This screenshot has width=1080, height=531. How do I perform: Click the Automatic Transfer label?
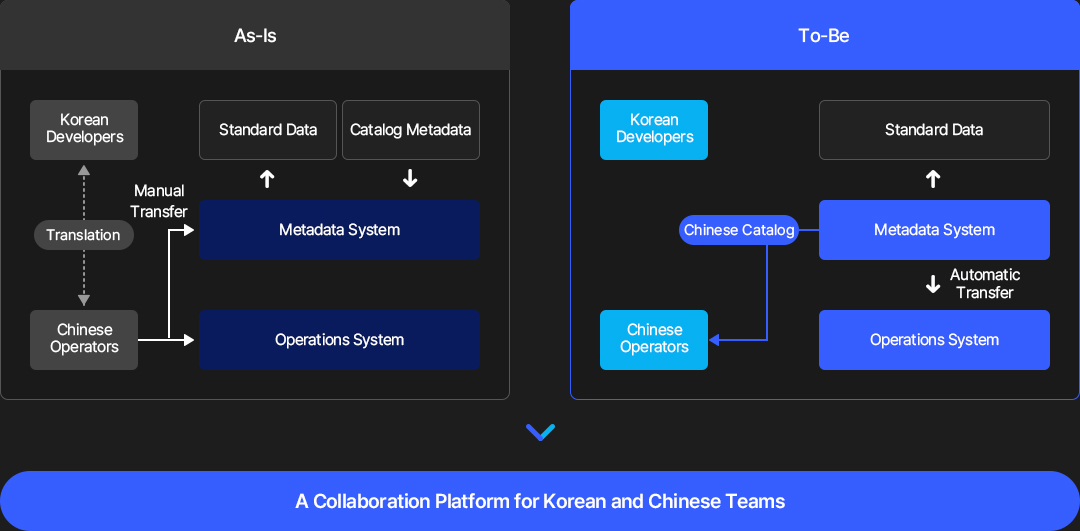pyautogui.click(x=985, y=284)
